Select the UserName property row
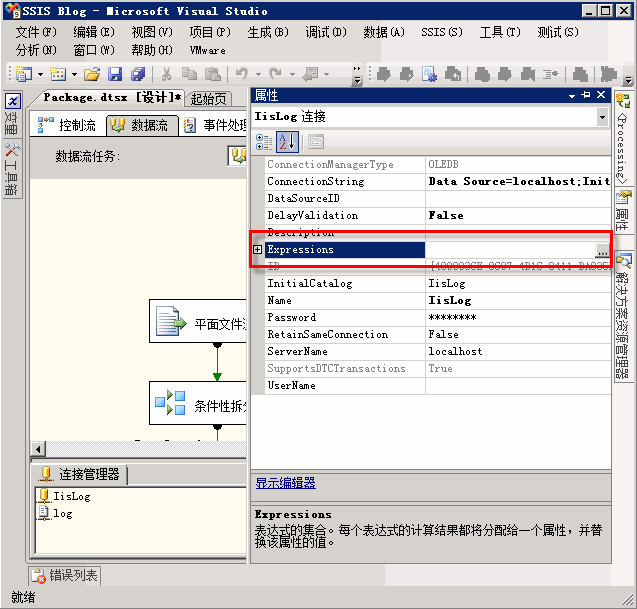Viewport: 637px width, 609px height. (438, 386)
